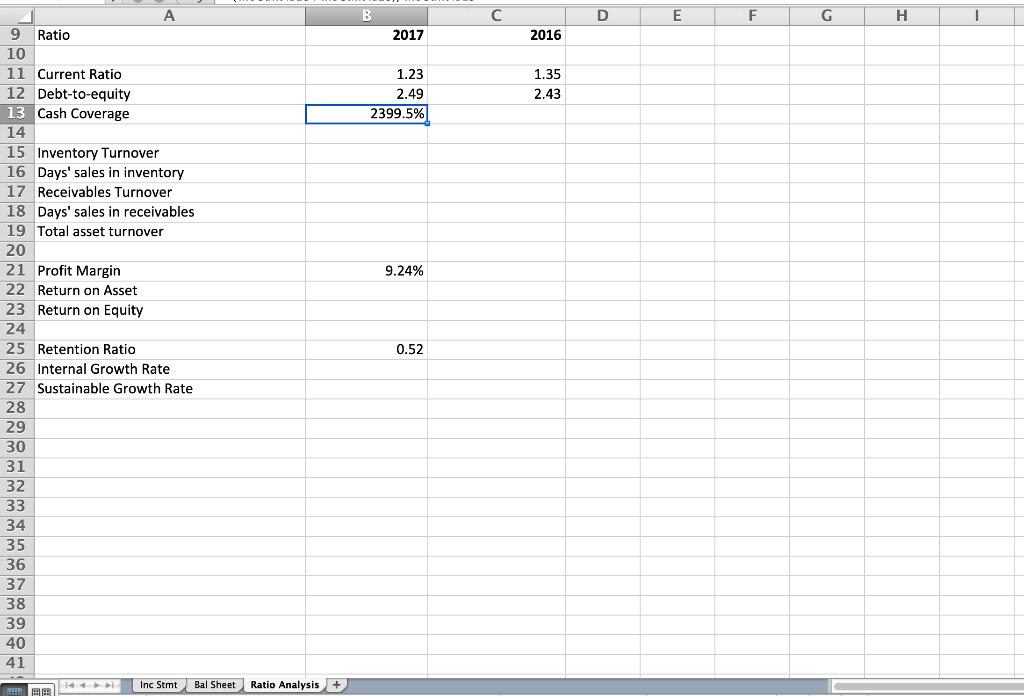Select the bold 2016 header cell
Viewport: 1024px width, 696px height.
pyautogui.click(x=496, y=35)
